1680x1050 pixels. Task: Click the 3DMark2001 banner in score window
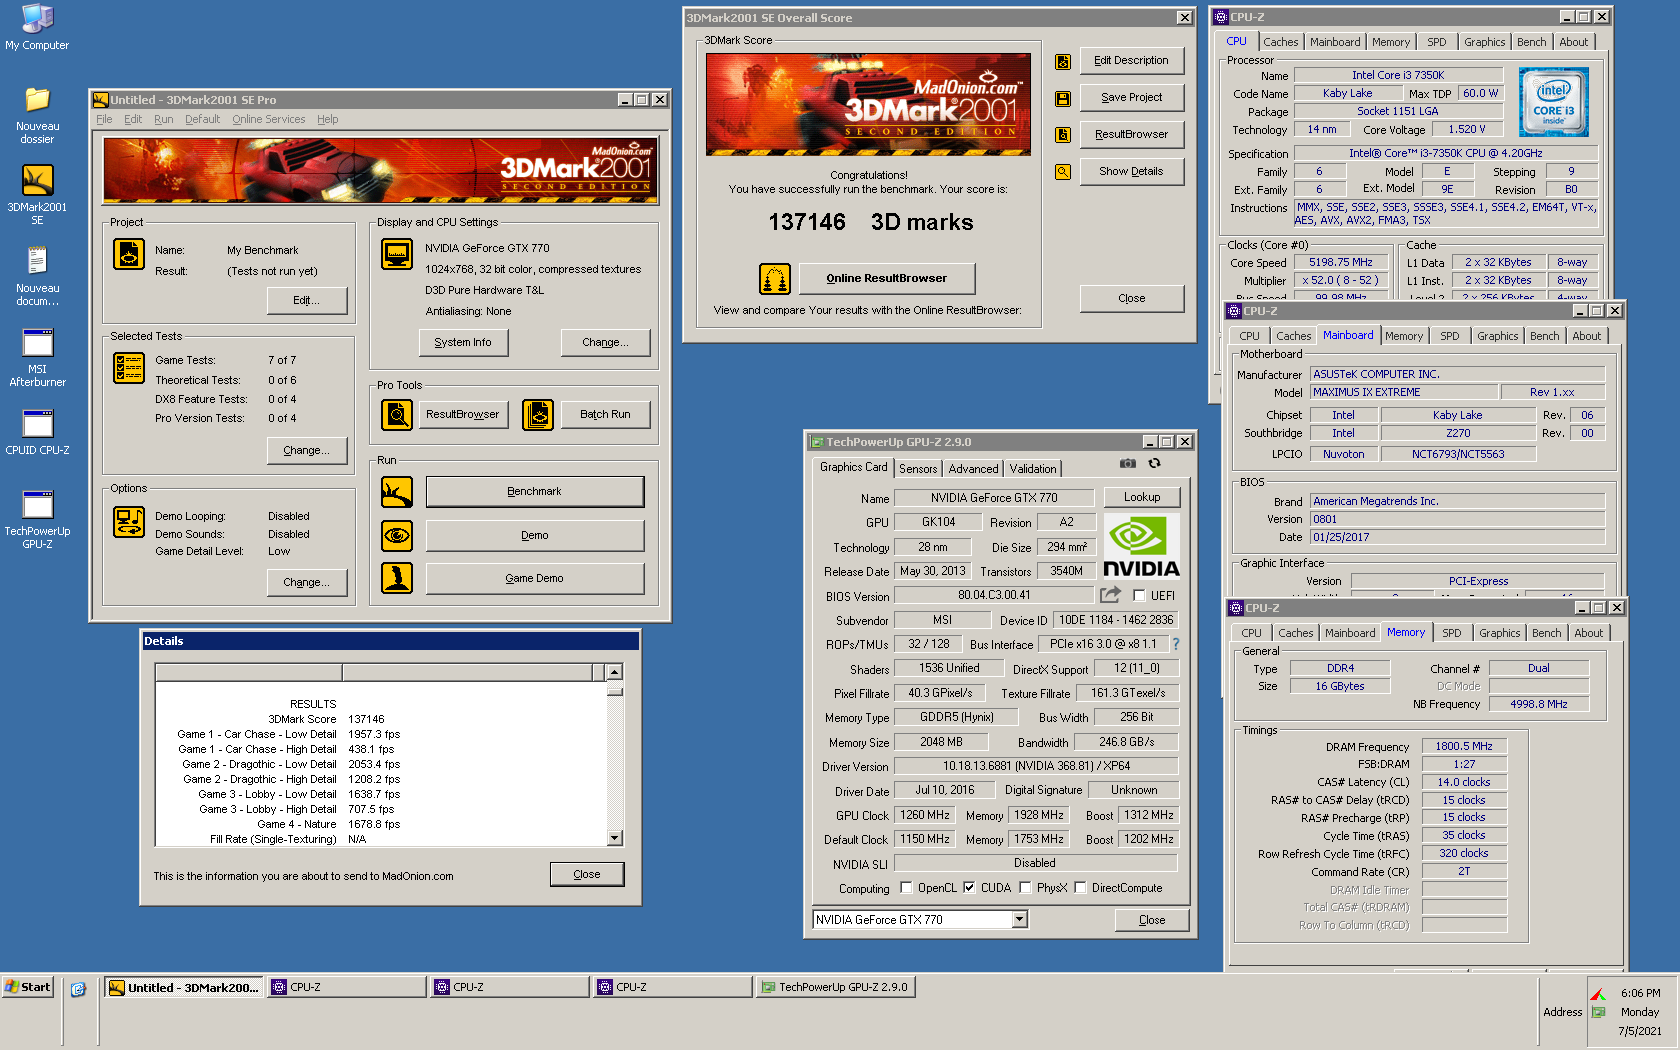coord(868,104)
